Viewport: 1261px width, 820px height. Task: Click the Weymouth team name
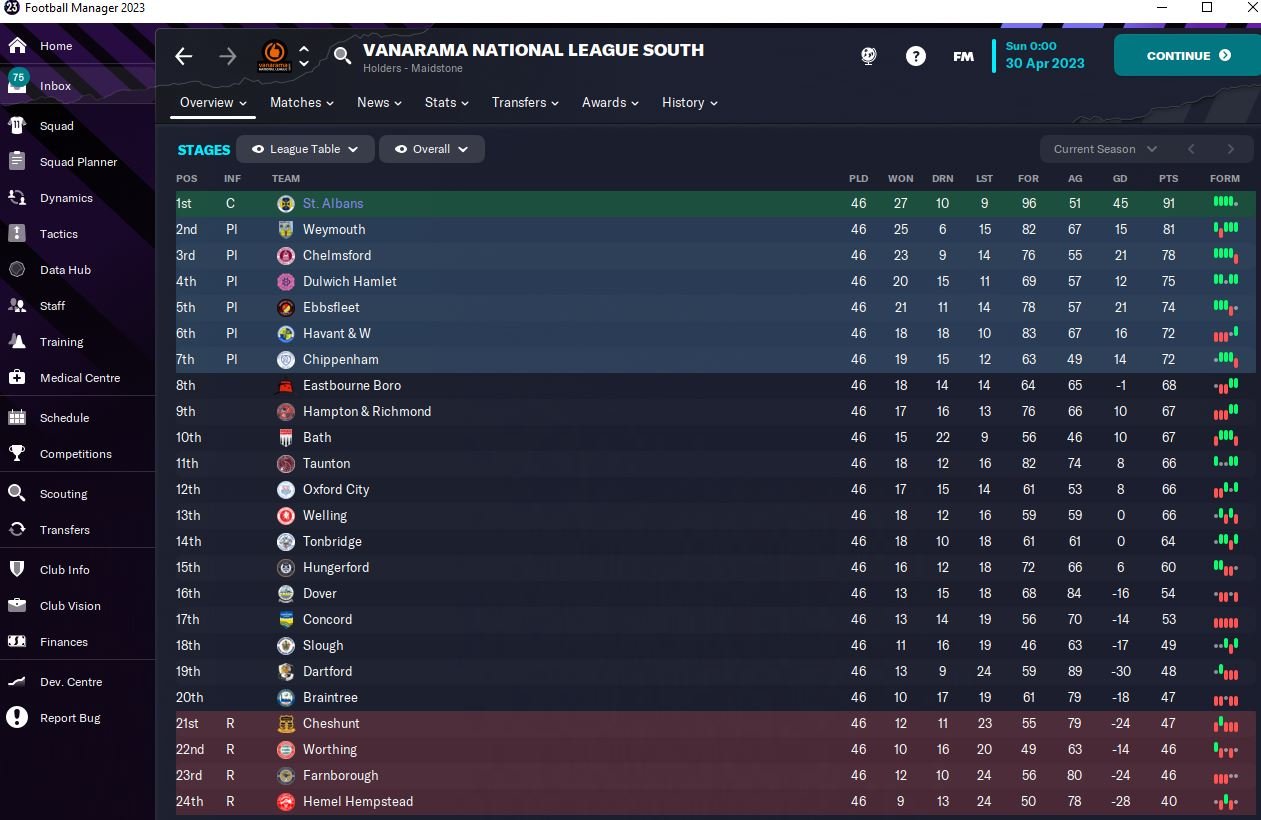[x=334, y=229]
